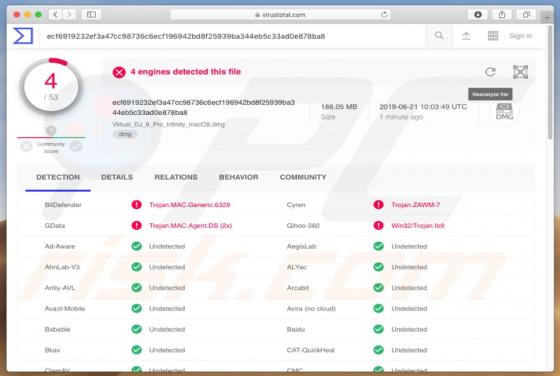Click the GData alert icon
Viewport: 560px width, 376px height.
point(136,225)
